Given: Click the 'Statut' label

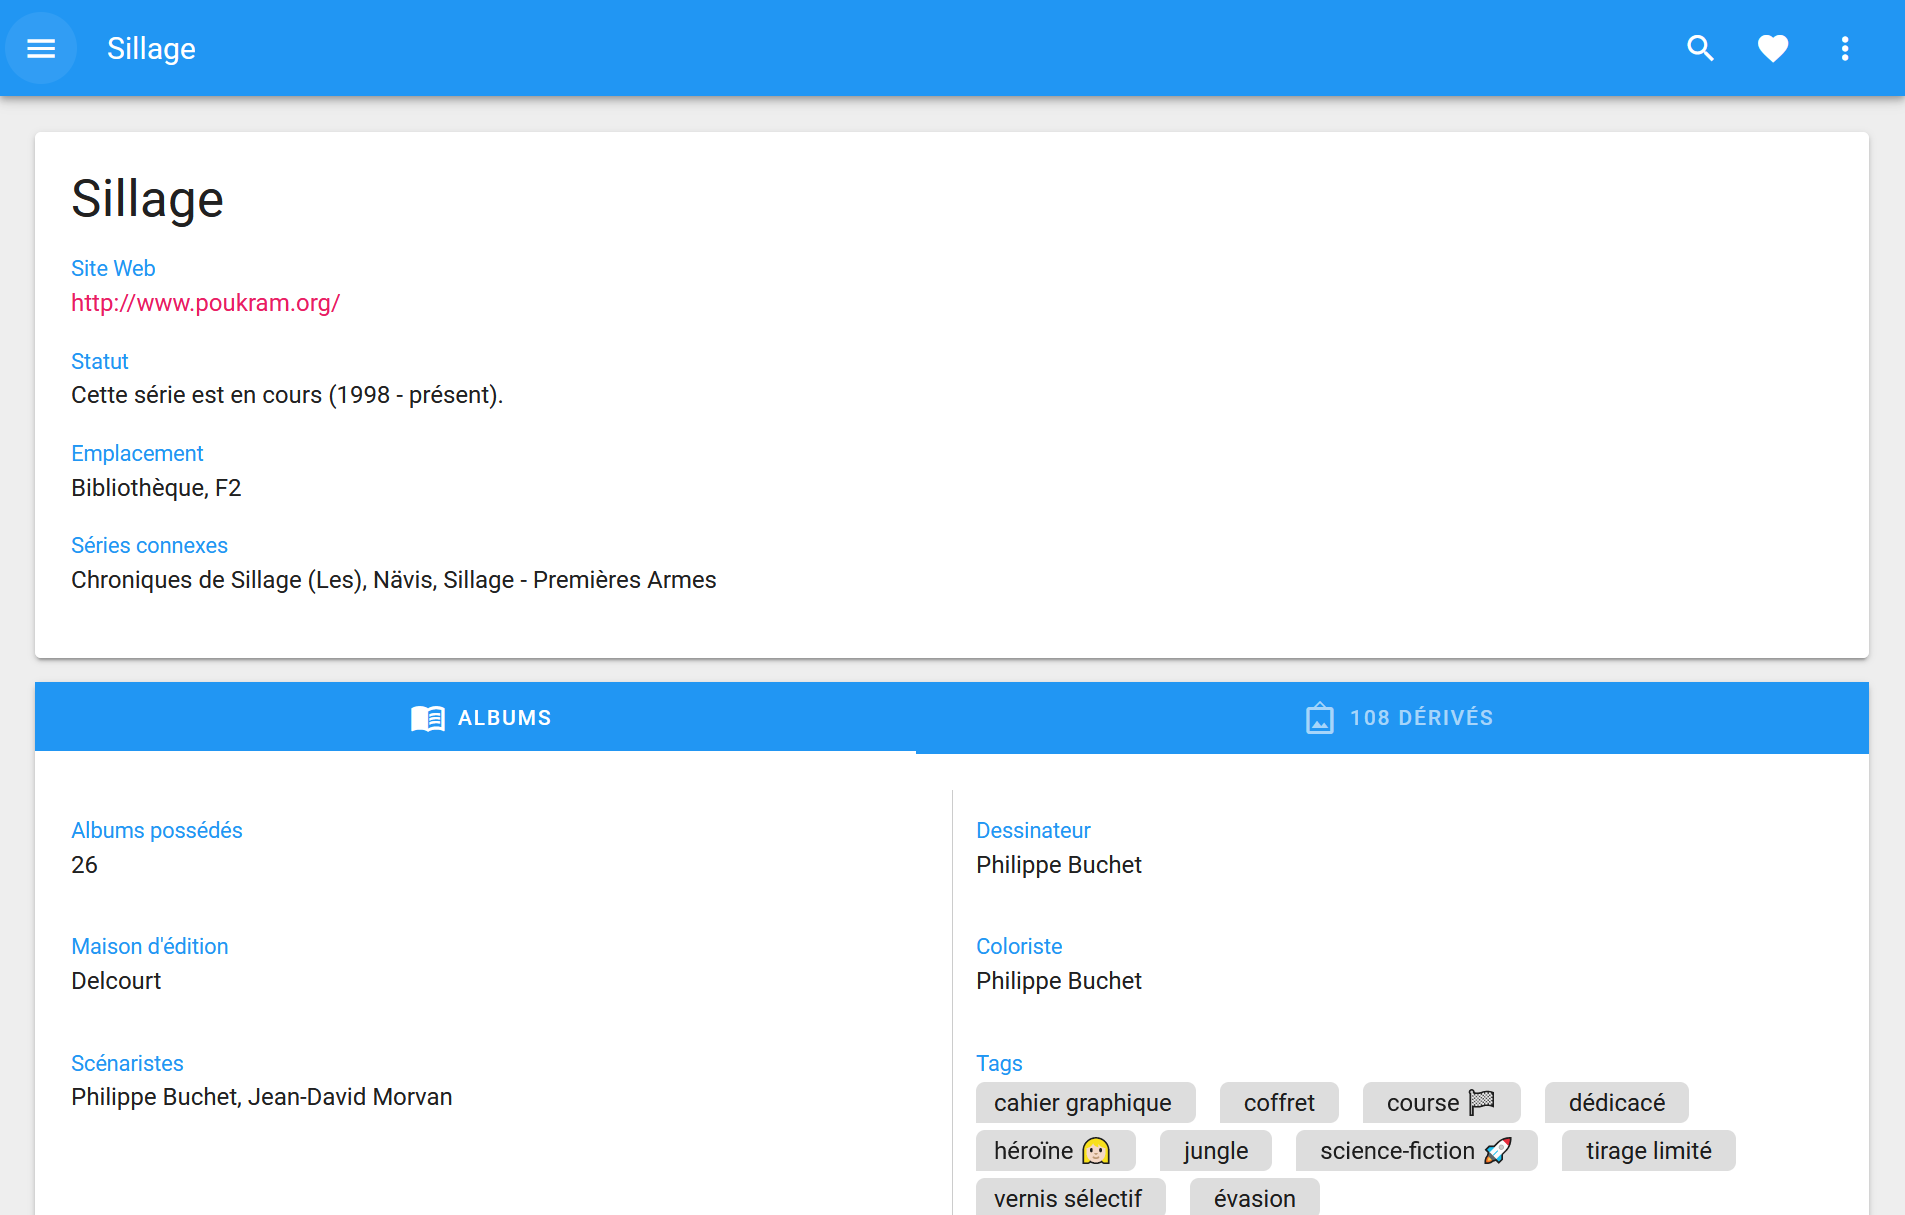Looking at the screenshot, I should coord(100,361).
